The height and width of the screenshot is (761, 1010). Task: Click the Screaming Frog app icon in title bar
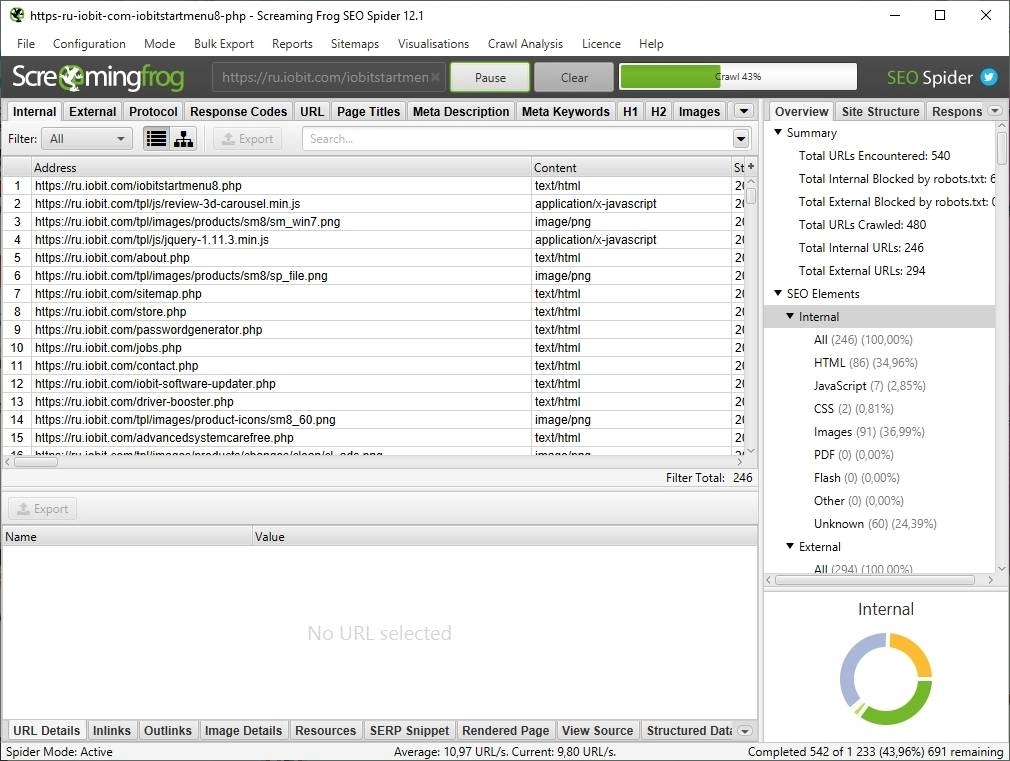(x=17, y=15)
